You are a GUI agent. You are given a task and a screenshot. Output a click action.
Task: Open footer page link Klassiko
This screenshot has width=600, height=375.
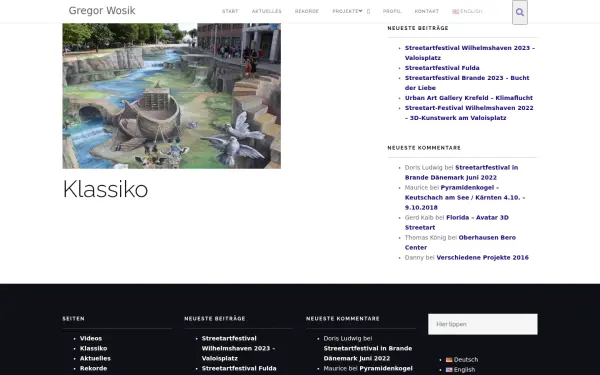point(93,348)
